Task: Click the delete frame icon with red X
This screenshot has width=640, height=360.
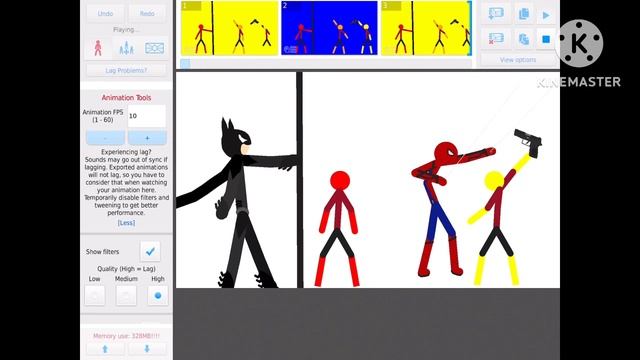Action: click(x=496, y=39)
